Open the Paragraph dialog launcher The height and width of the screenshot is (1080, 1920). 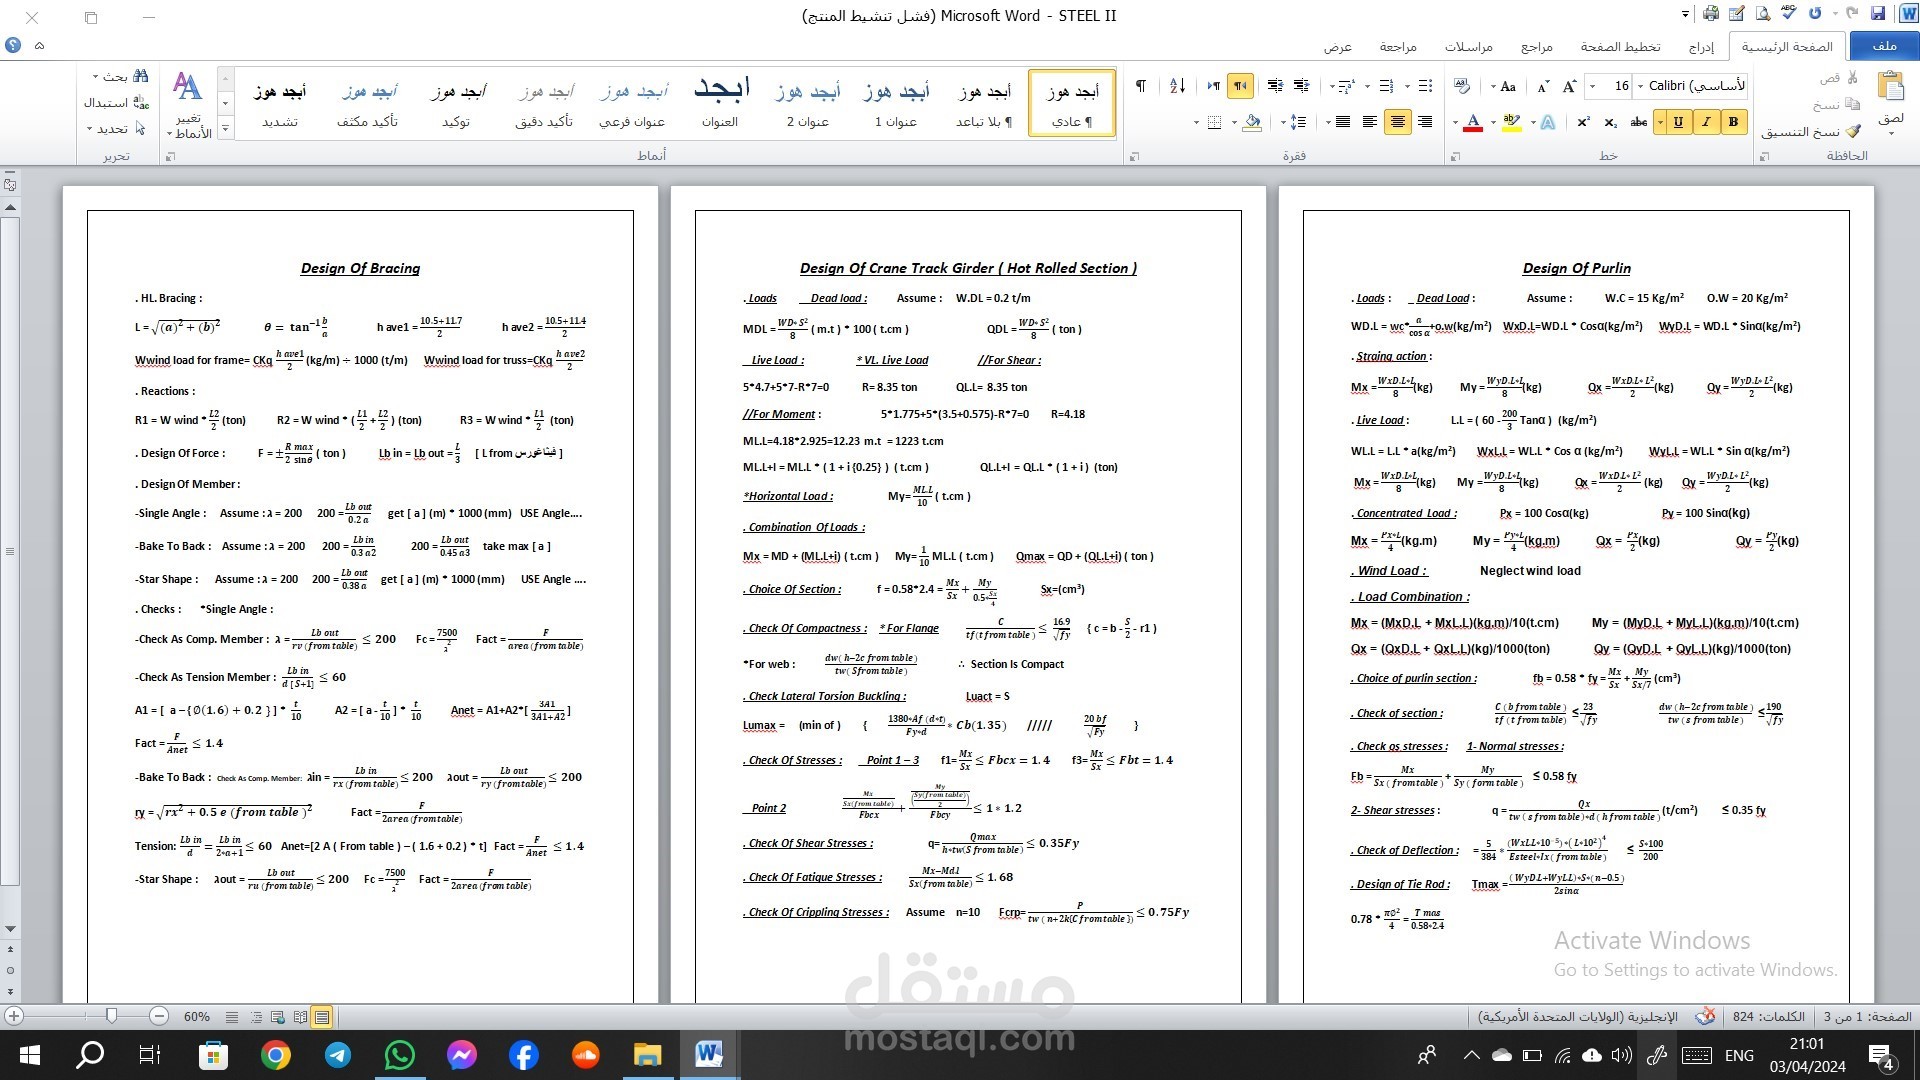(1134, 156)
